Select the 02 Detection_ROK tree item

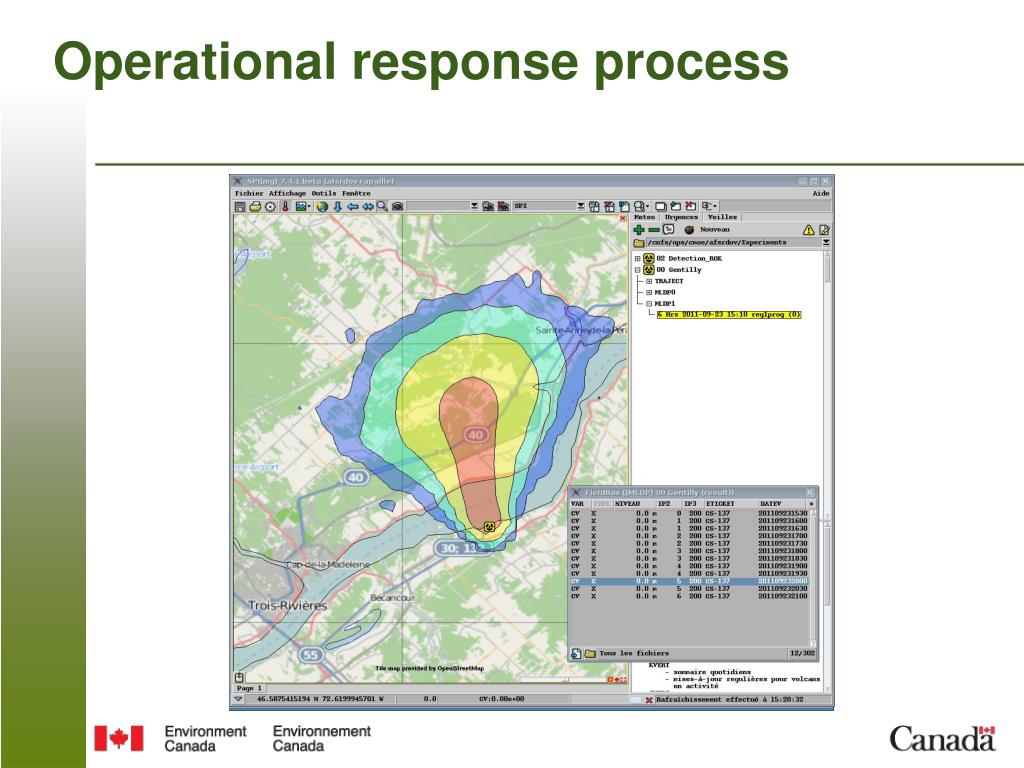[x=689, y=259]
